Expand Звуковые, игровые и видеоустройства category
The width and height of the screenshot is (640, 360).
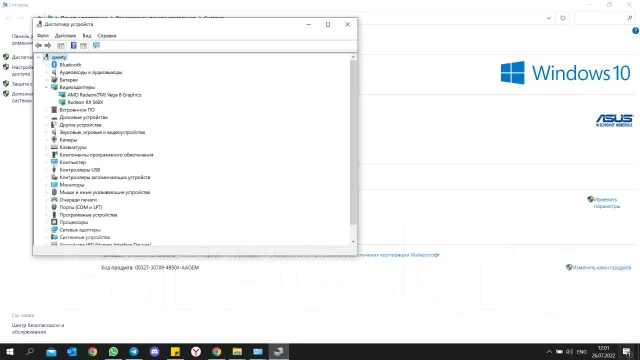point(46,132)
